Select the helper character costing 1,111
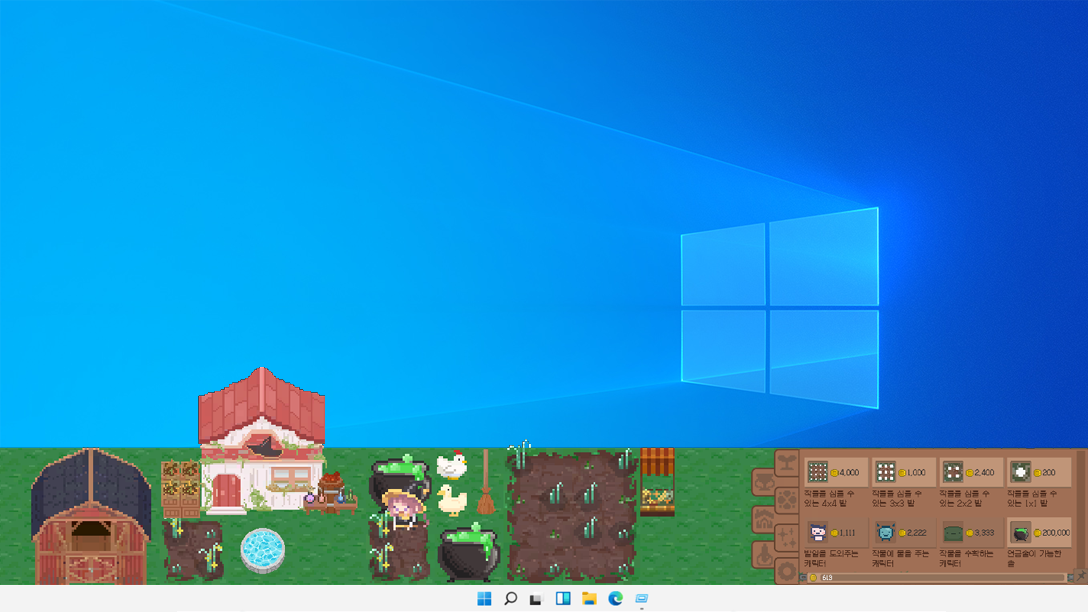This screenshot has height=612, width=1088. pos(835,533)
